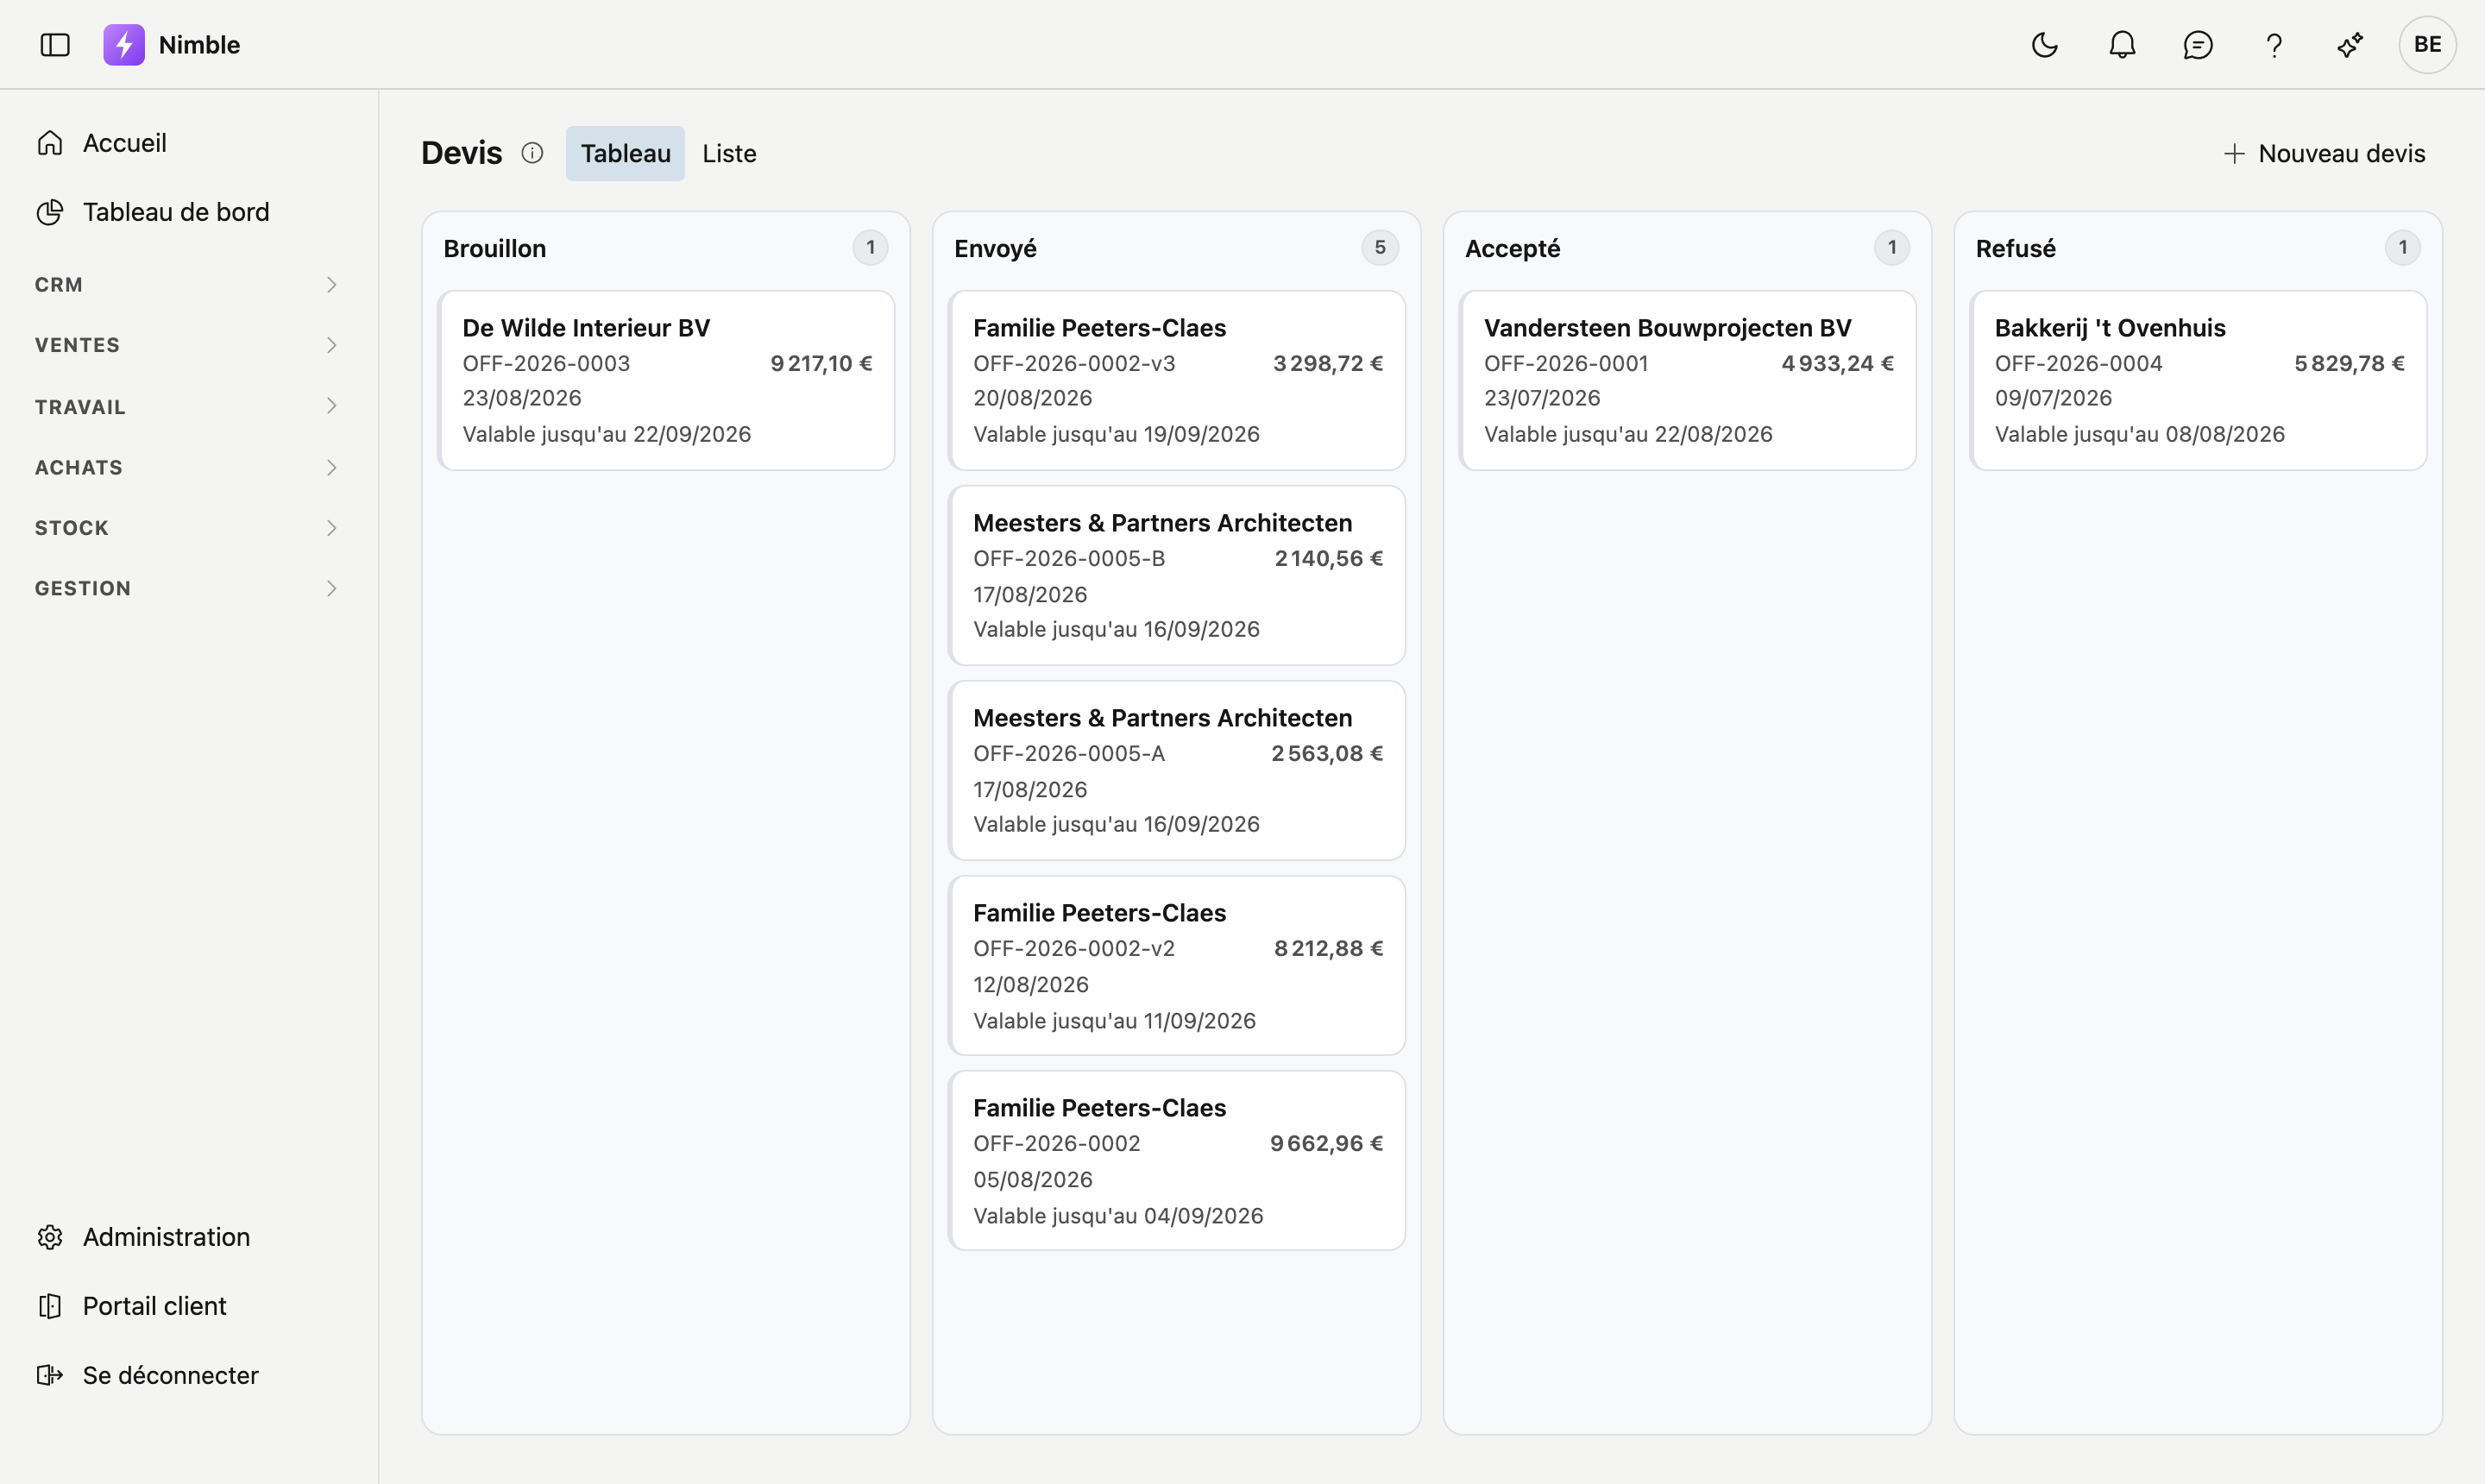2485x1484 pixels.
Task: Open quote card OFF-2026-0005-A
Action: click(1177, 770)
